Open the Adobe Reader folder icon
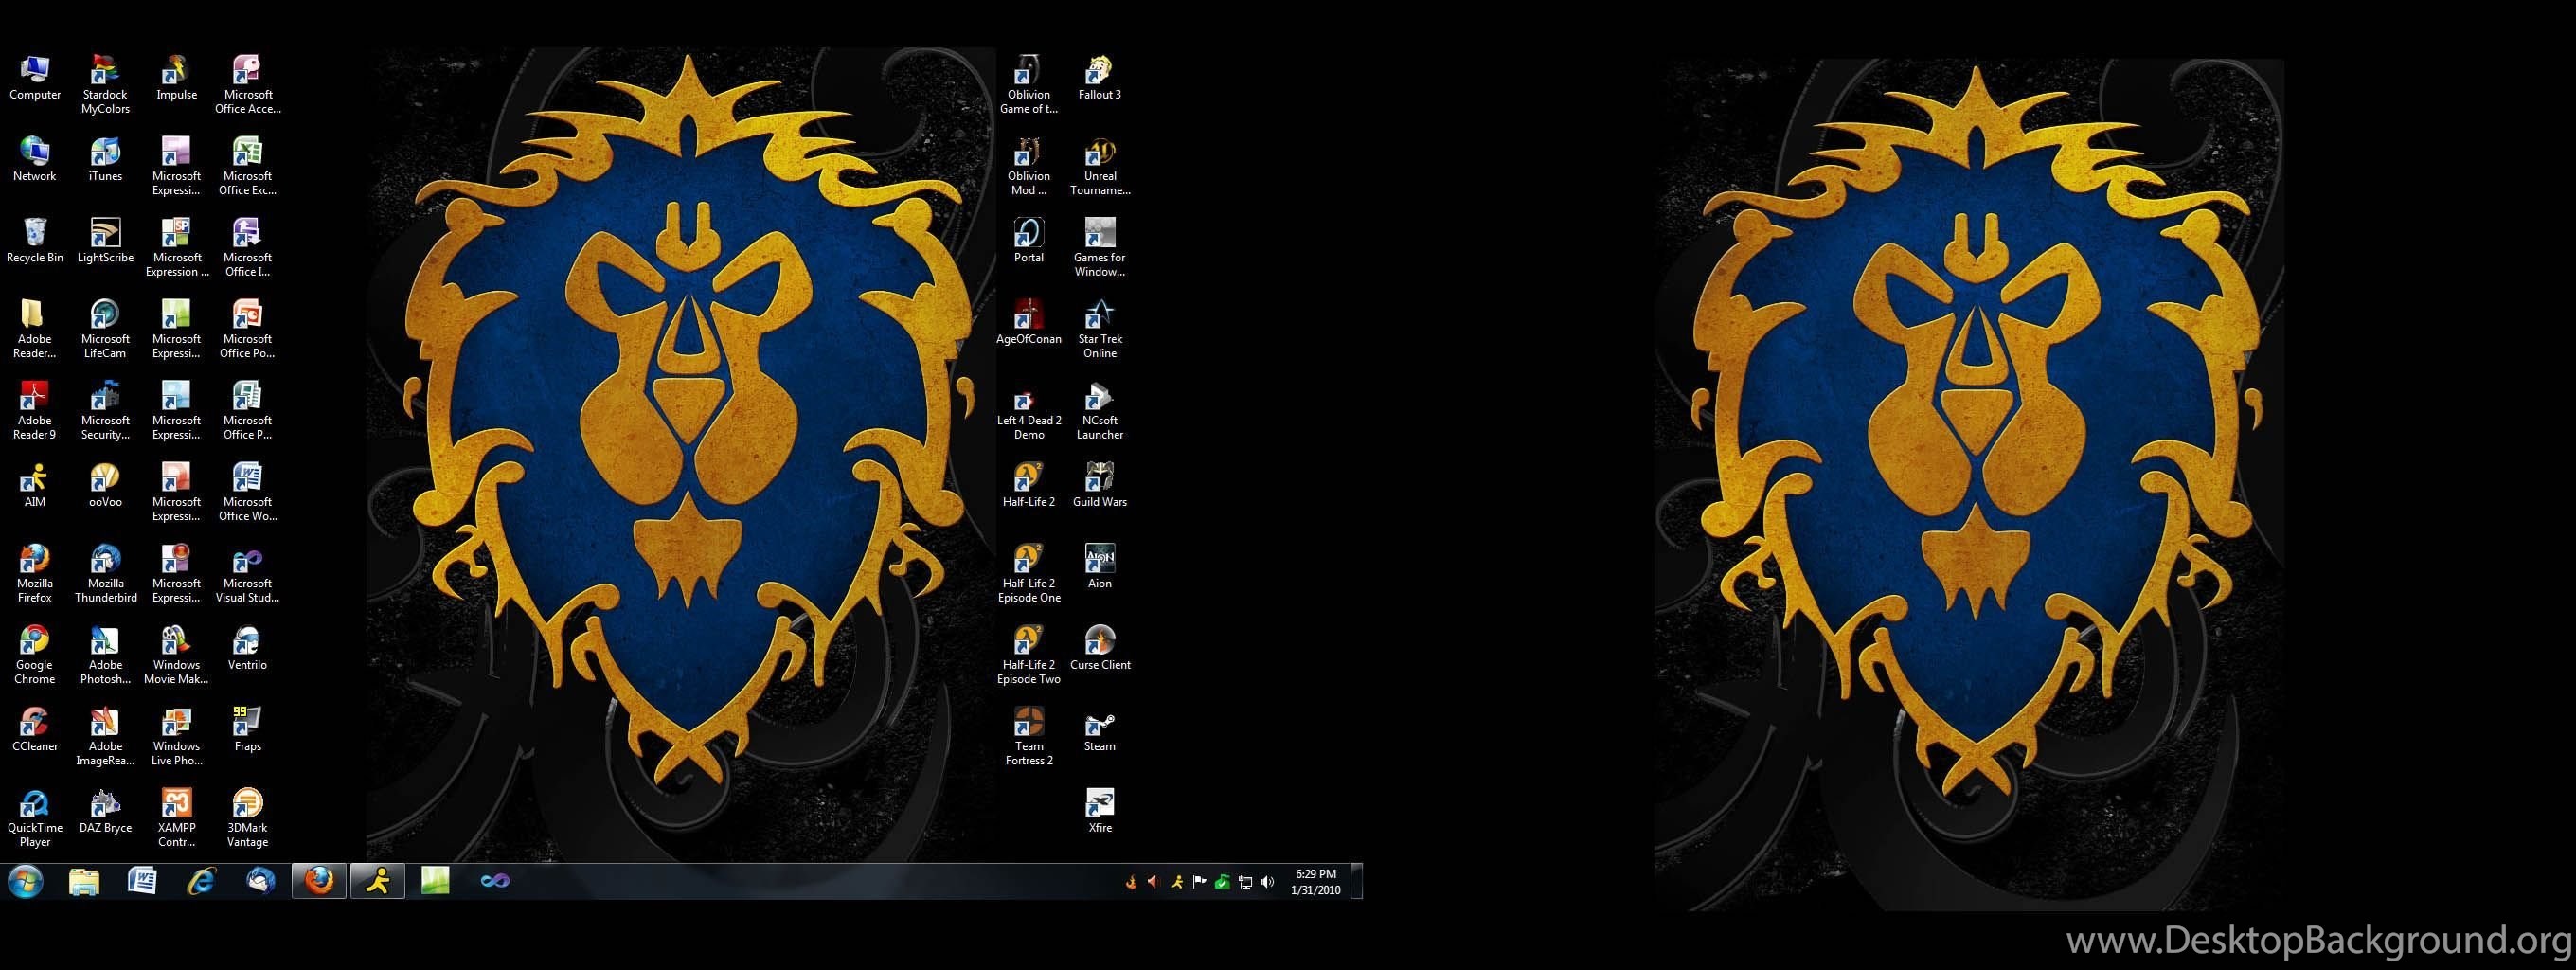This screenshot has height=970, width=2576. [x=35, y=329]
